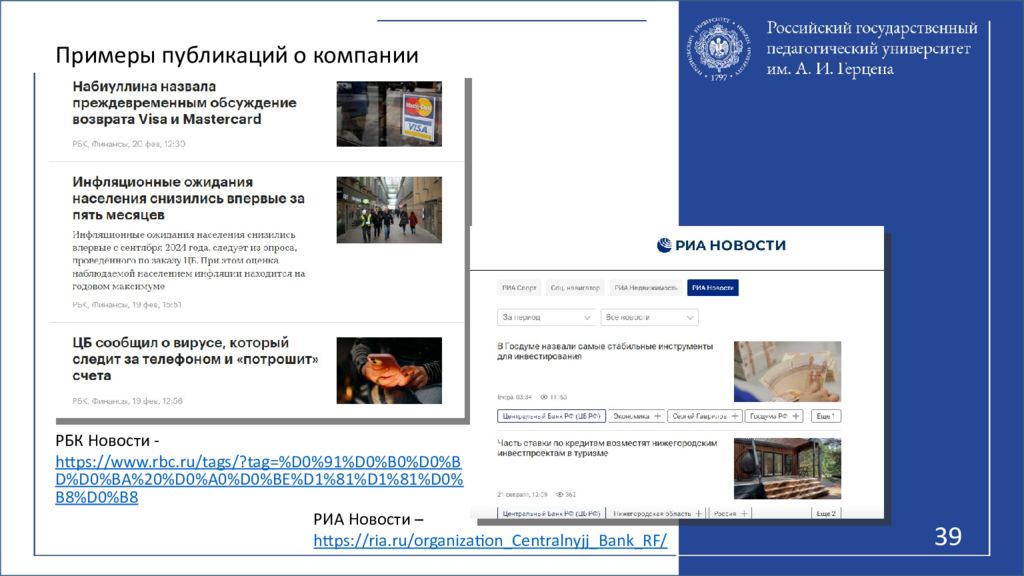Add the Сергей Гаврилов tag via plus icon
This screenshot has height=576, width=1024.
click(x=735, y=416)
